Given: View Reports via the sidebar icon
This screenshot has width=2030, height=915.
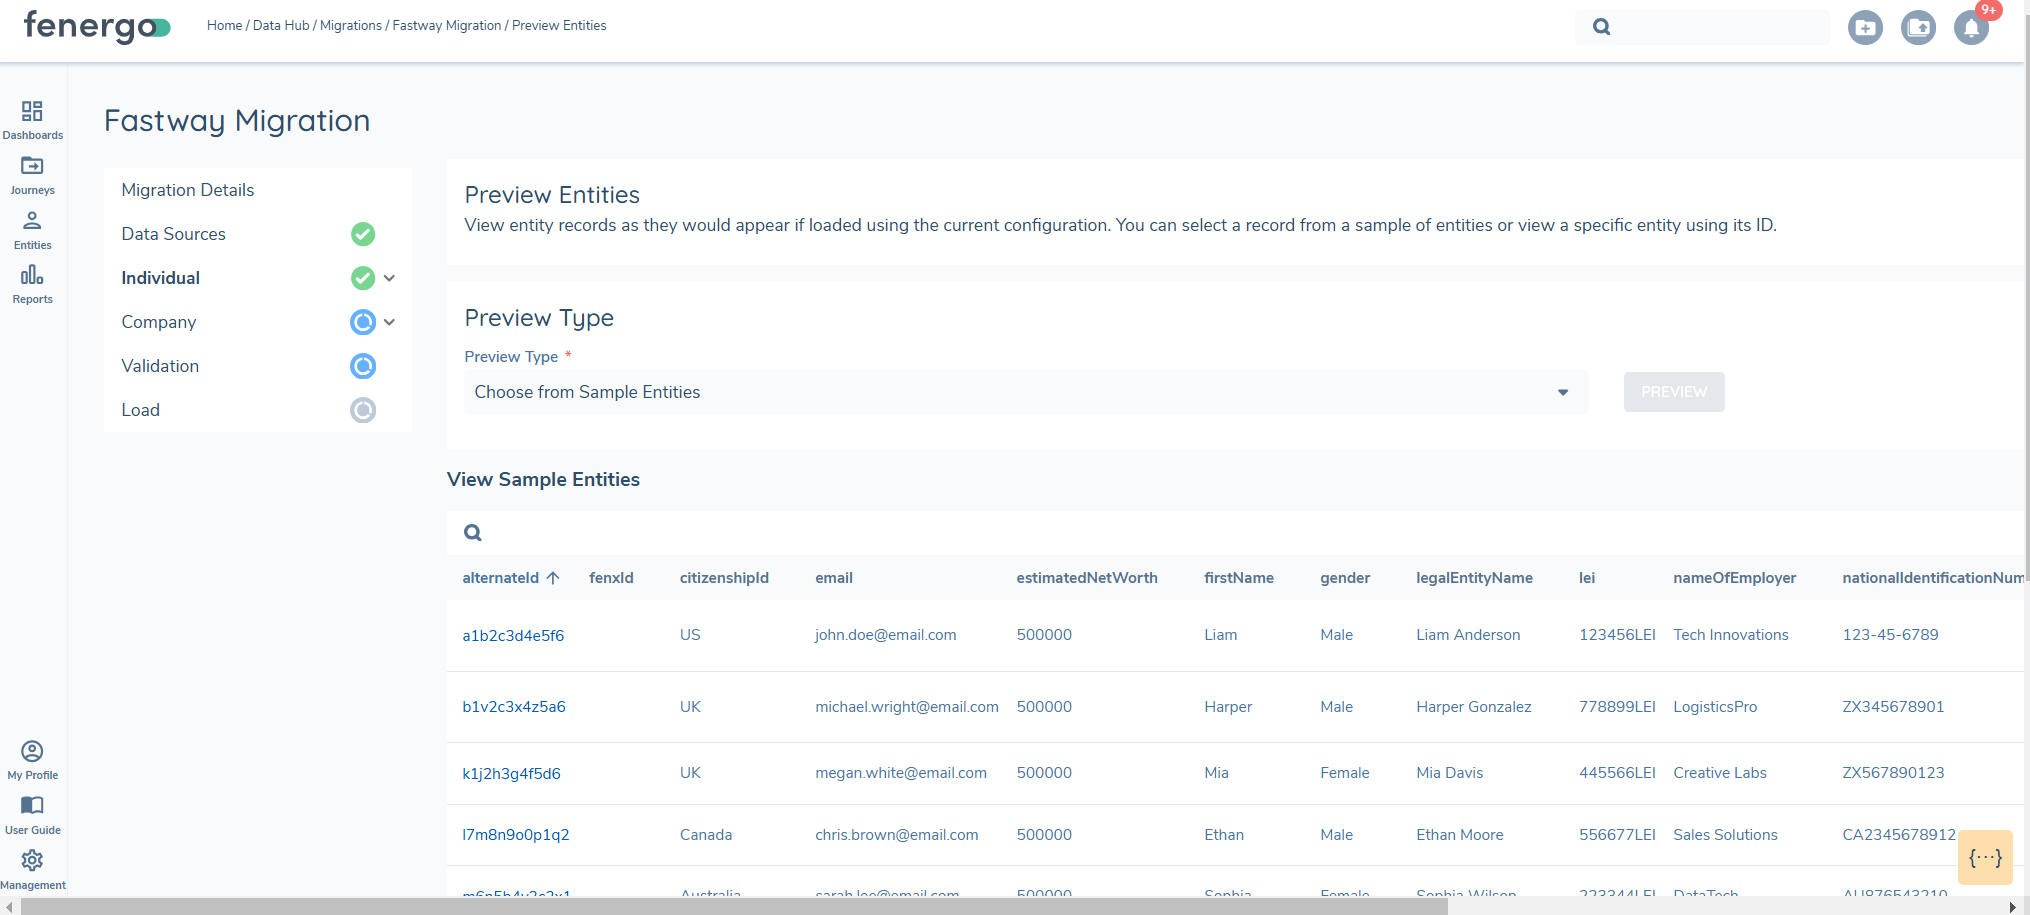Looking at the screenshot, I should [32, 278].
